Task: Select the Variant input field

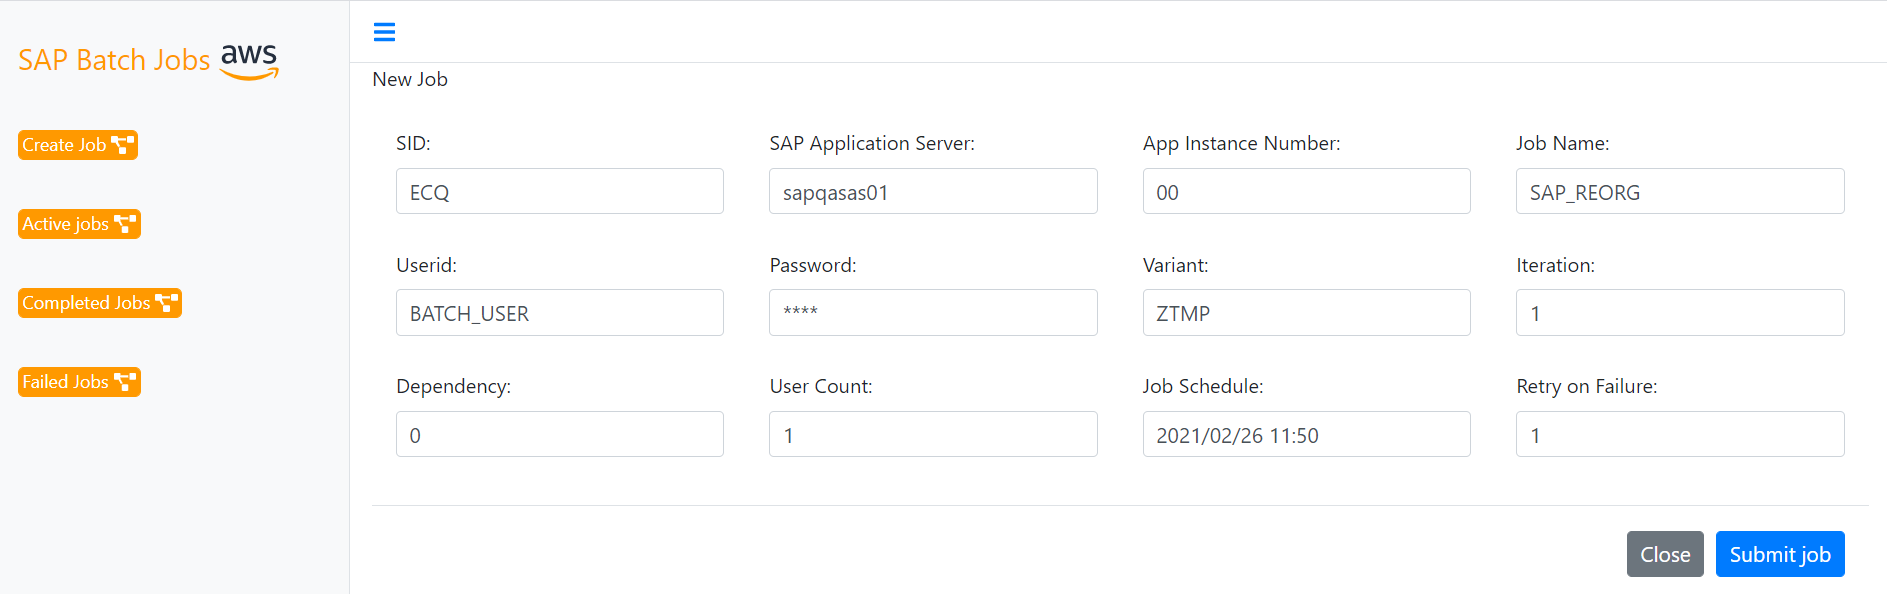Action: click(1306, 312)
